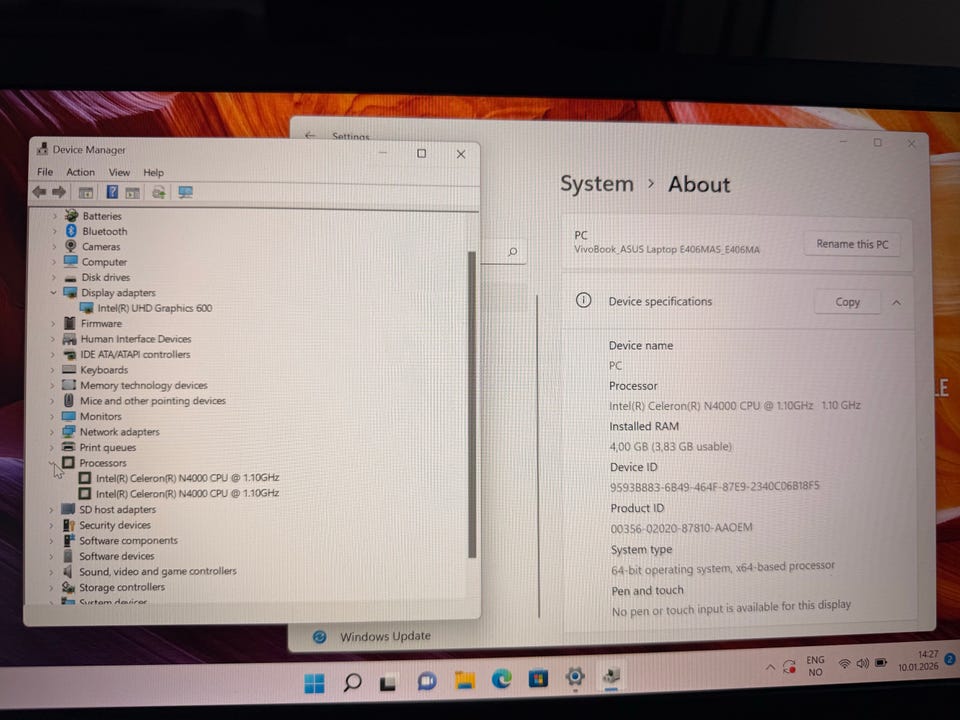Image resolution: width=960 pixels, height=720 pixels.
Task: Select Sound, video and game controllers
Action: 158,571
